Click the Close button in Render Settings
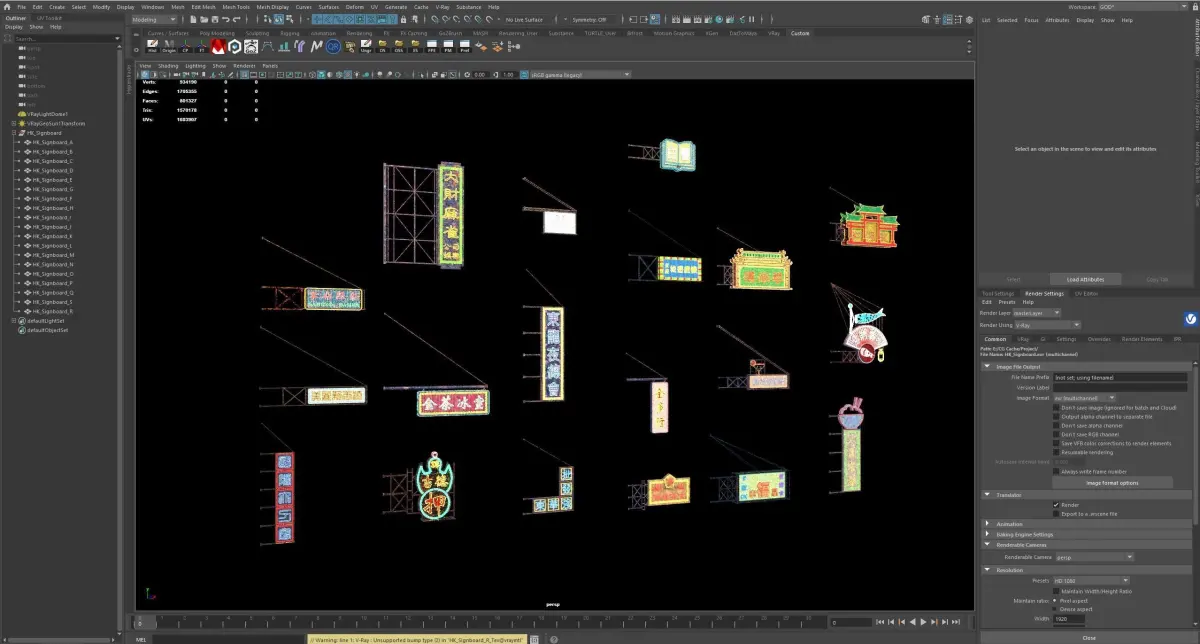The width and height of the screenshot is (1200, 644). (x=1088, y=637)
